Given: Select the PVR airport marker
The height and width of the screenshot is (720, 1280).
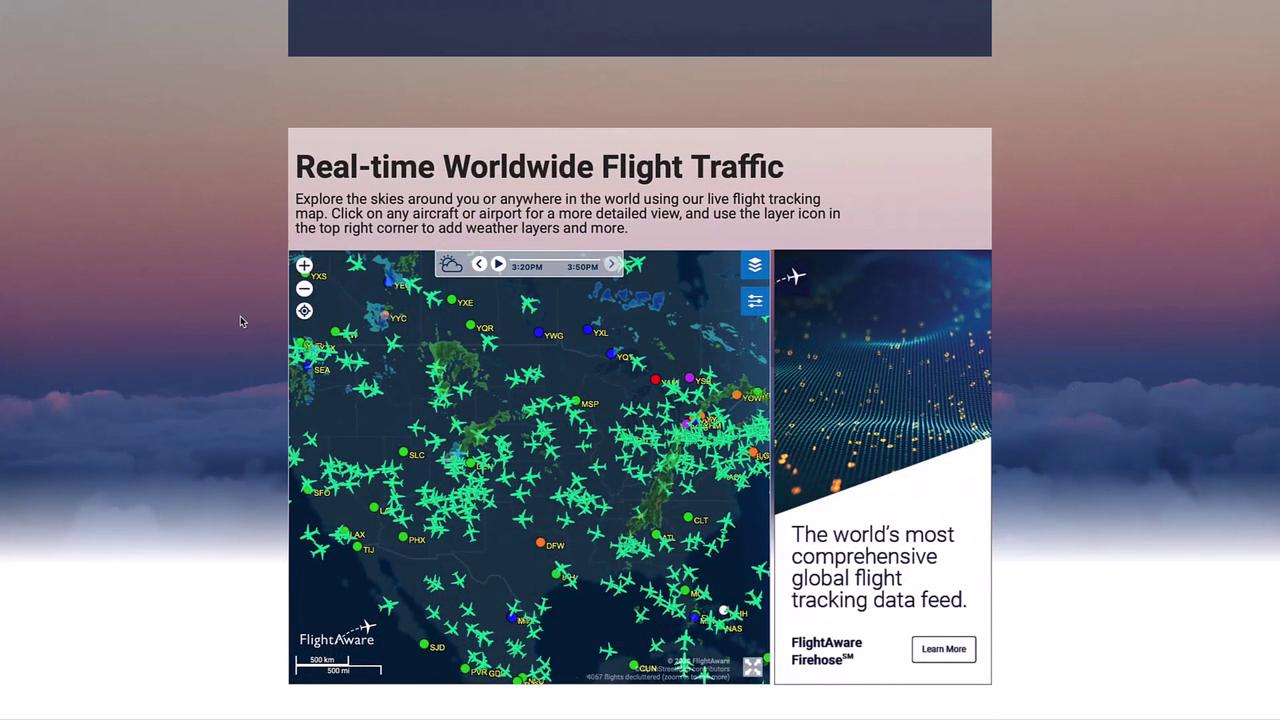Looking at the screenshot, I should [x=466, y=670].
